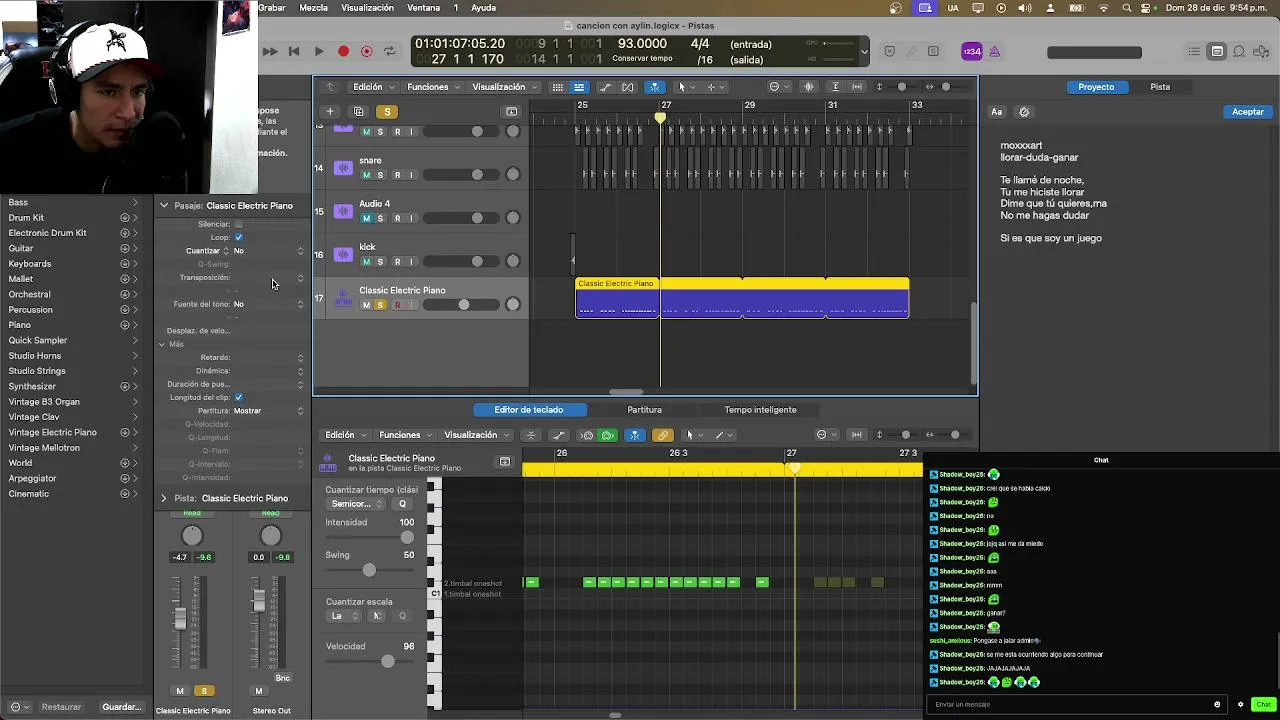Toggle Catch playhead in piano roll toolbar
Image resolution: width=1280 pixels, height=720 pixels.
click(635, 435)
